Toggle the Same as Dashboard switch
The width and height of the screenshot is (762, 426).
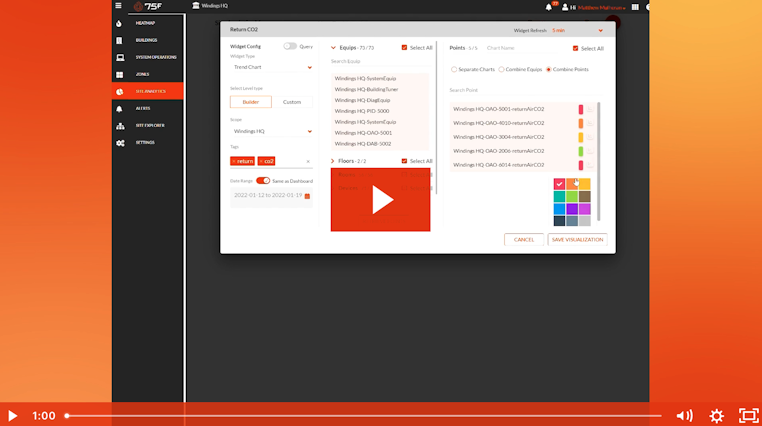[263, 181]
